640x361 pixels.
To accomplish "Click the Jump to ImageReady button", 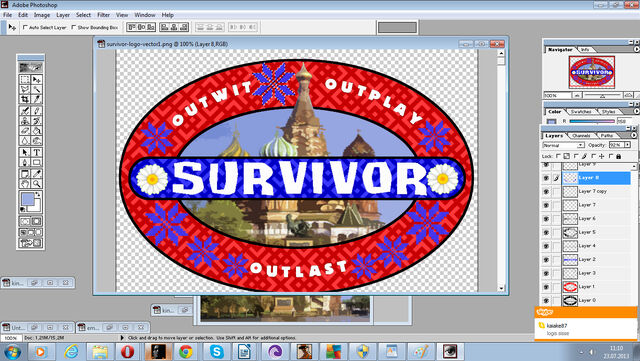I will [x=31, y=243].
